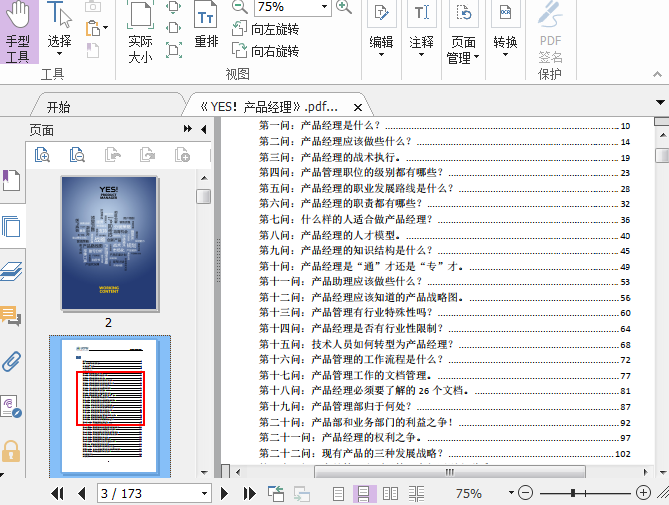
Task: Select the 《YES！产品经理》.pdf tab
Action: coord(269,107)
